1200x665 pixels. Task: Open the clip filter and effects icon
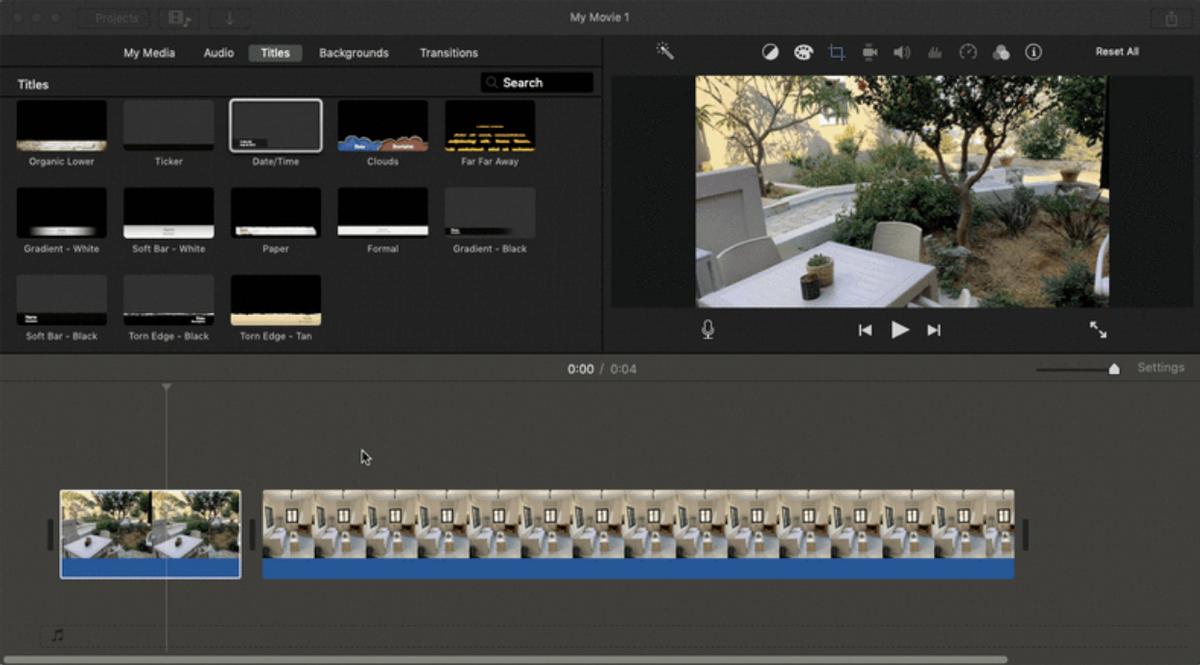[x=1001, y=53]
